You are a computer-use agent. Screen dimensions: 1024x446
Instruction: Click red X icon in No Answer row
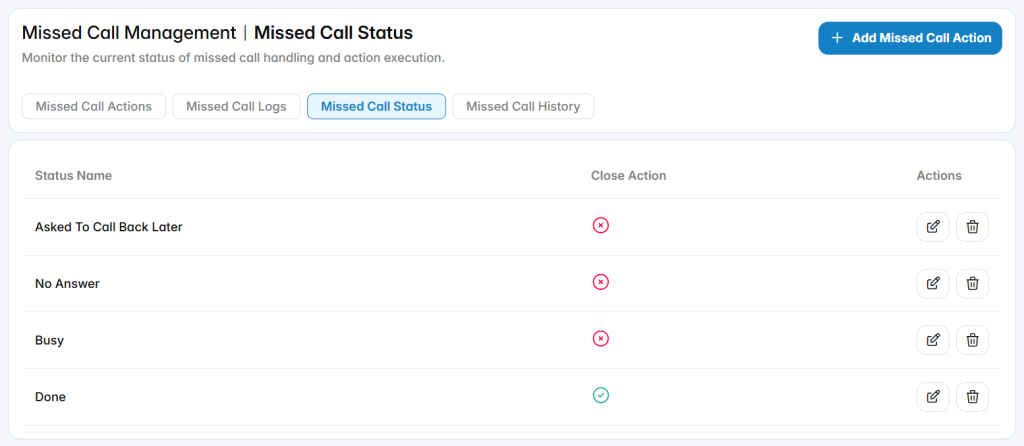pyautogui.click(x=600, y=282)
